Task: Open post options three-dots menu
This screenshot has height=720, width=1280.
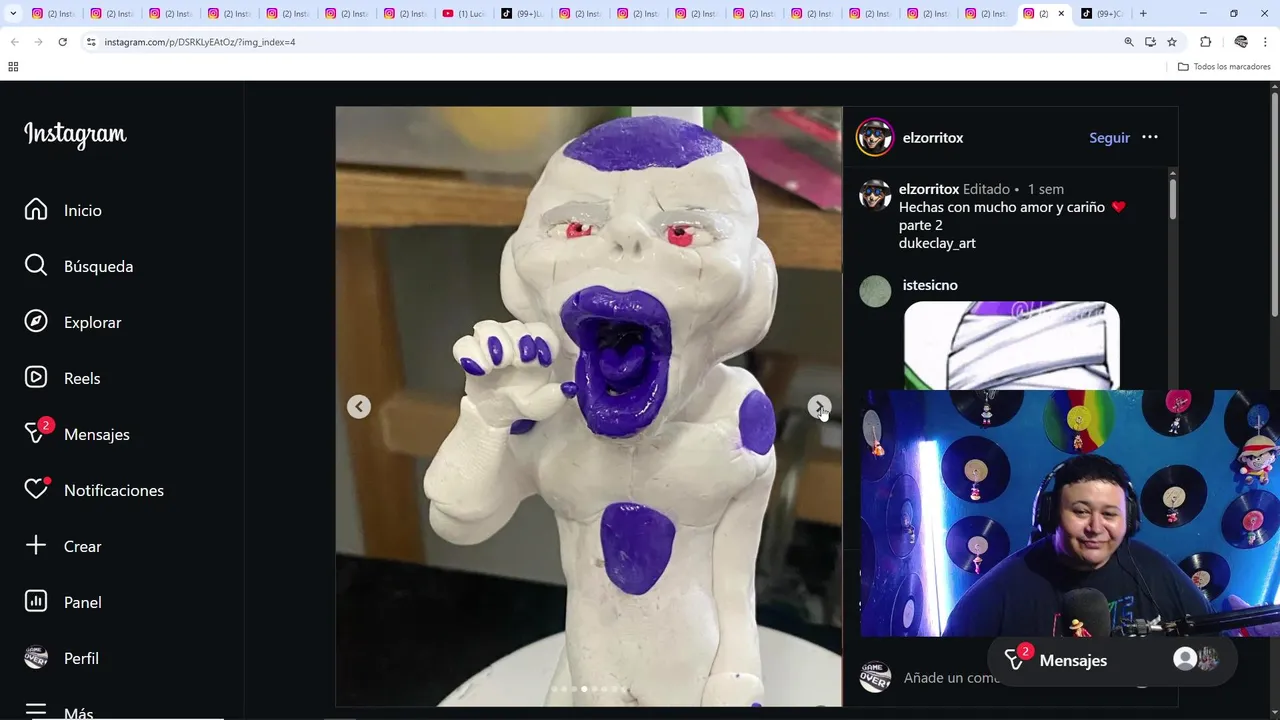Action: [x=1150, y=137]
